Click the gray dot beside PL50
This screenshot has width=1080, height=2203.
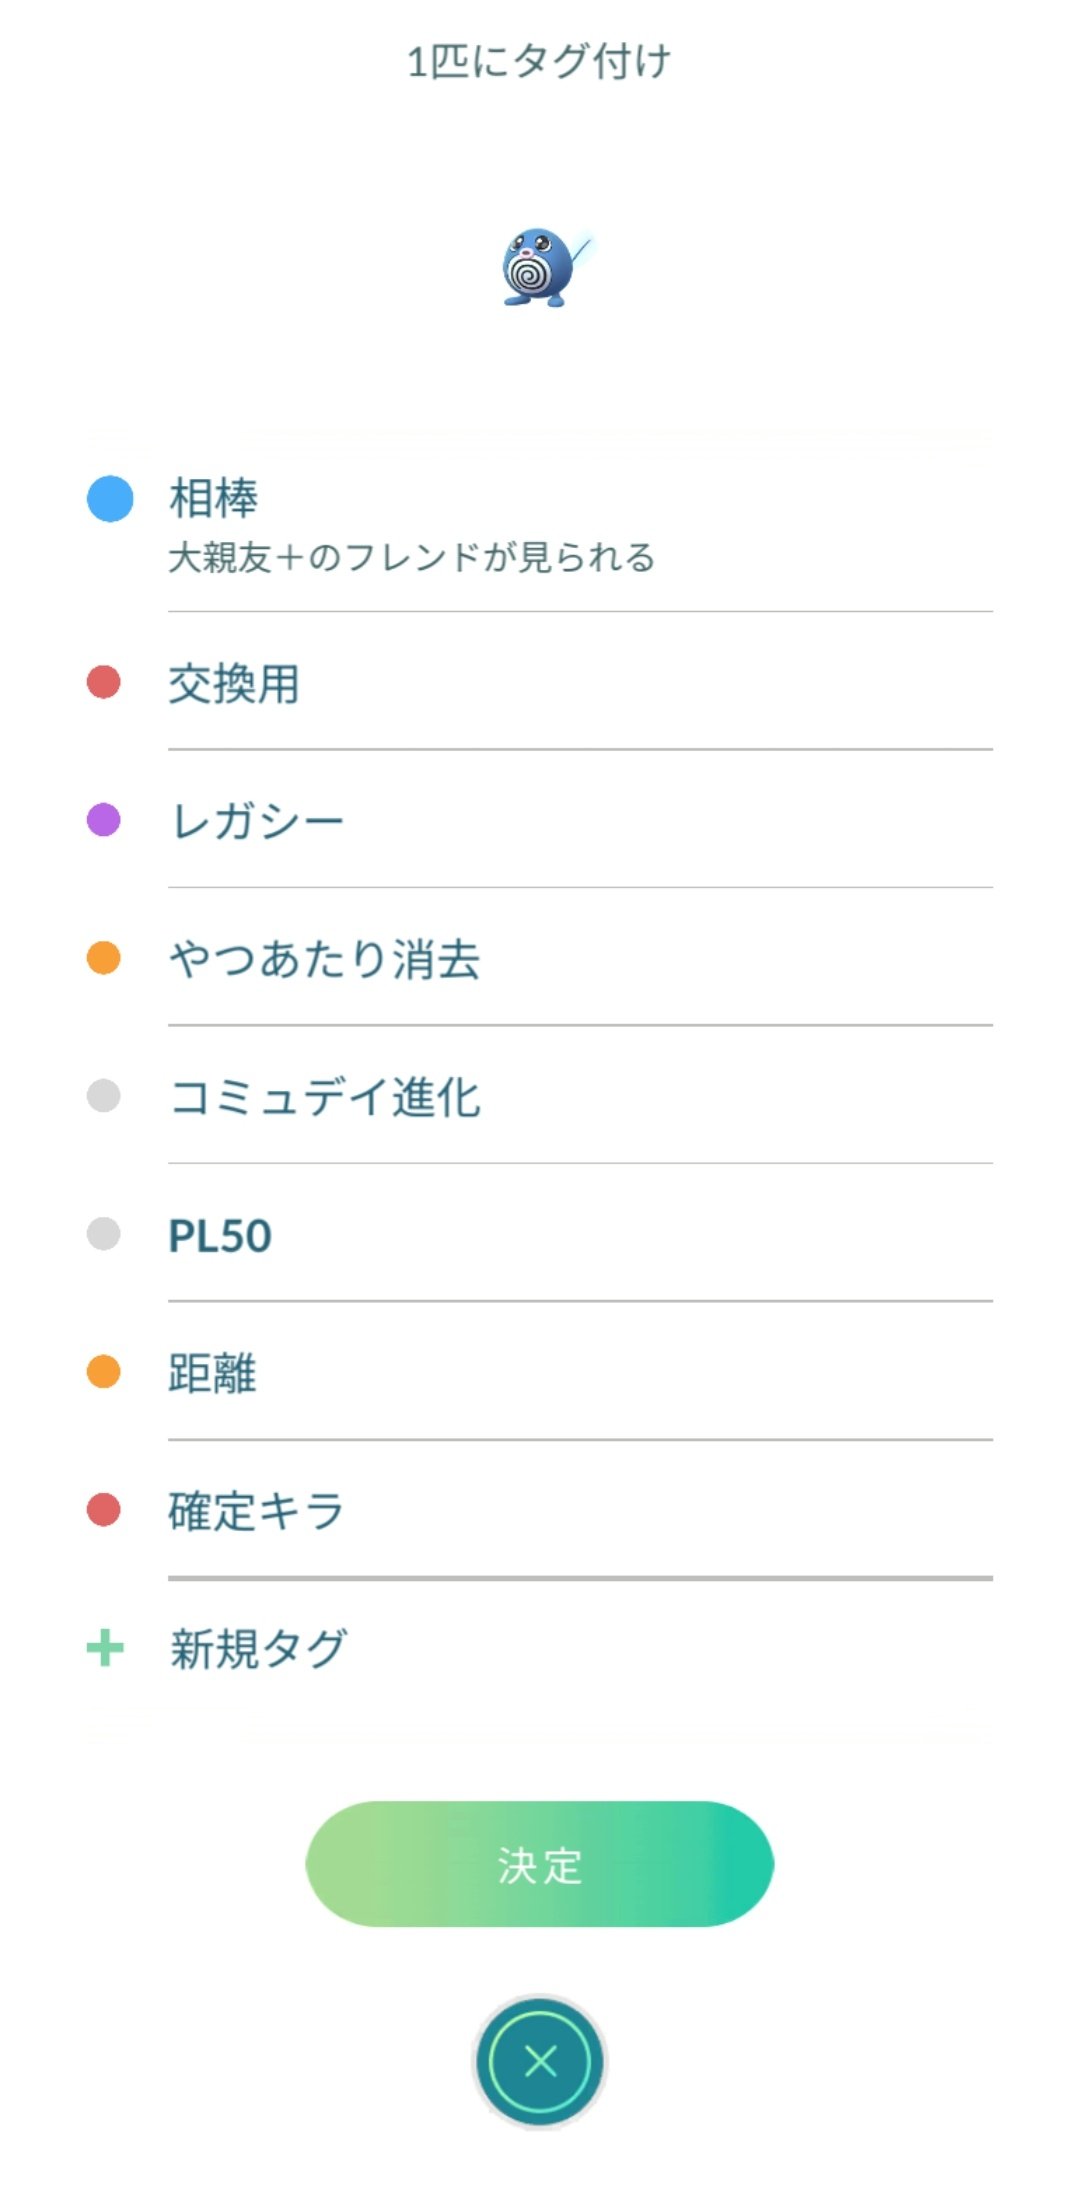104,1234
